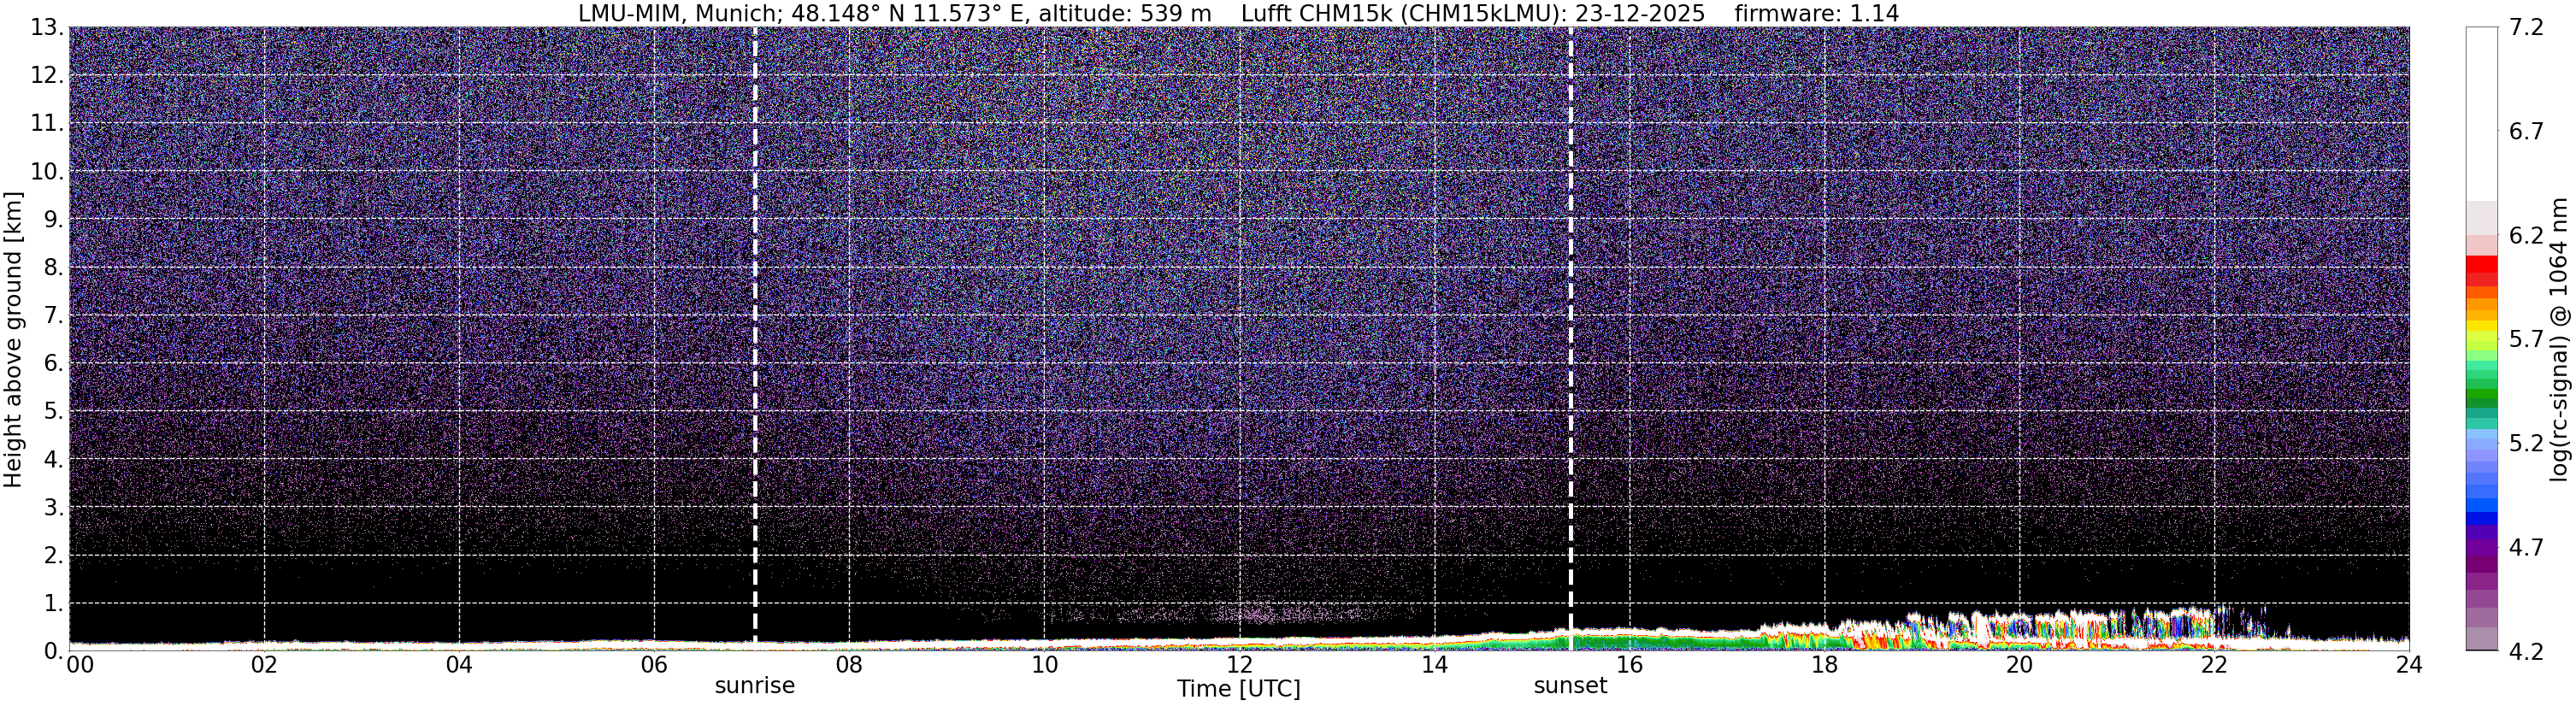Click the 5.7 colorbar tick value

[x=2525, y=340]
